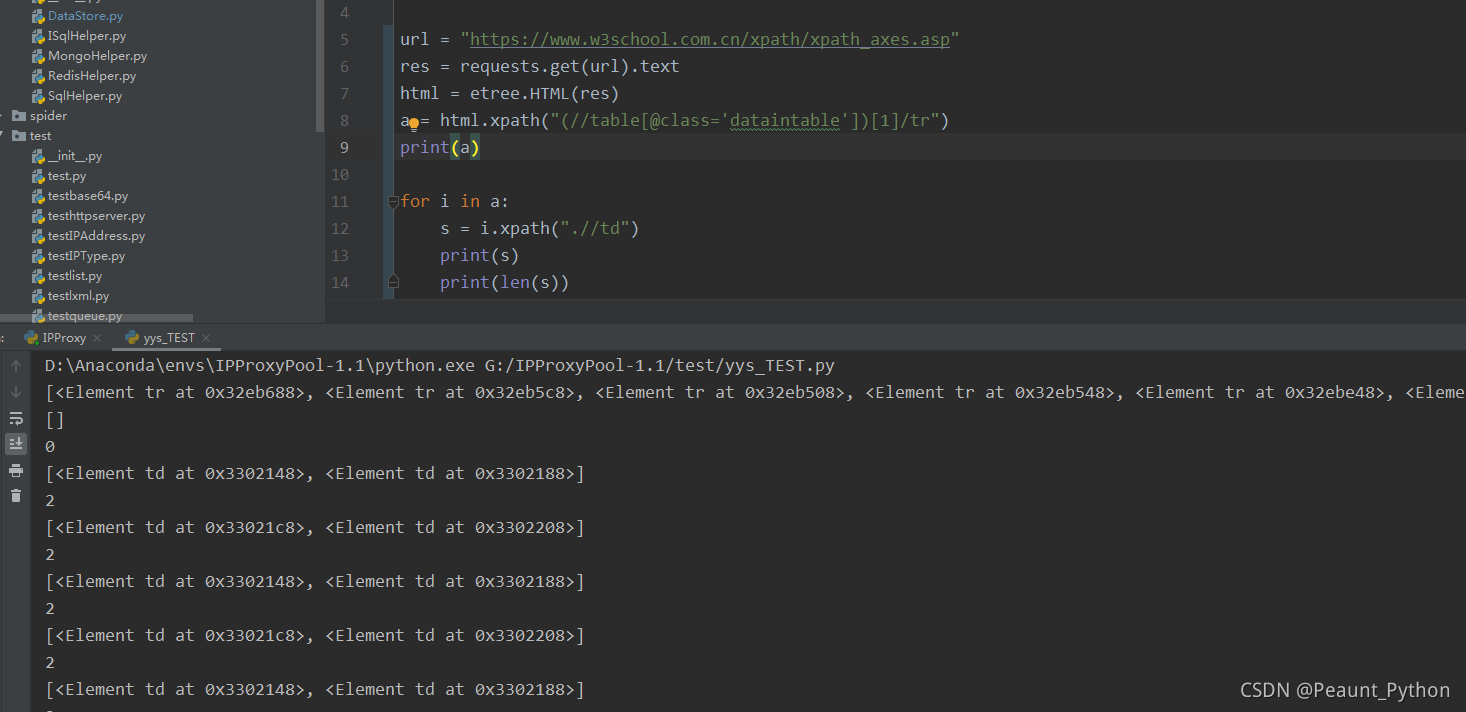Click the project tree horizontal scrollbar
The image size is (1466, 712).
tap(97, 318)
